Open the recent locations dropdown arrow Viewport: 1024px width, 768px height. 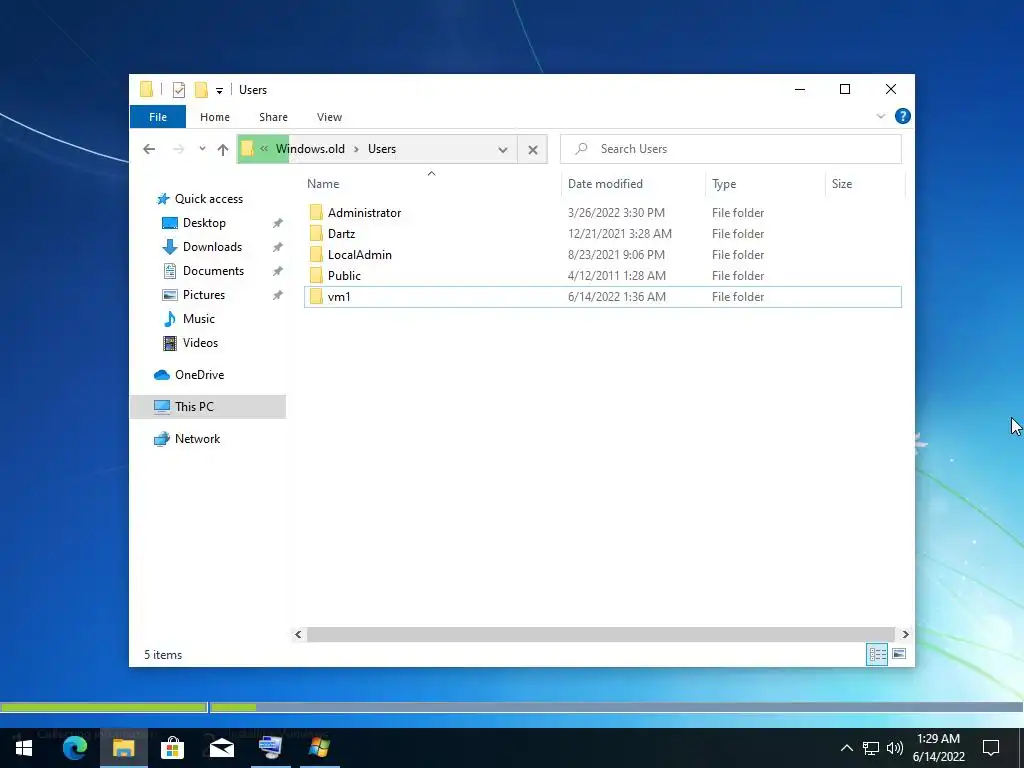[x=202, y=149]
